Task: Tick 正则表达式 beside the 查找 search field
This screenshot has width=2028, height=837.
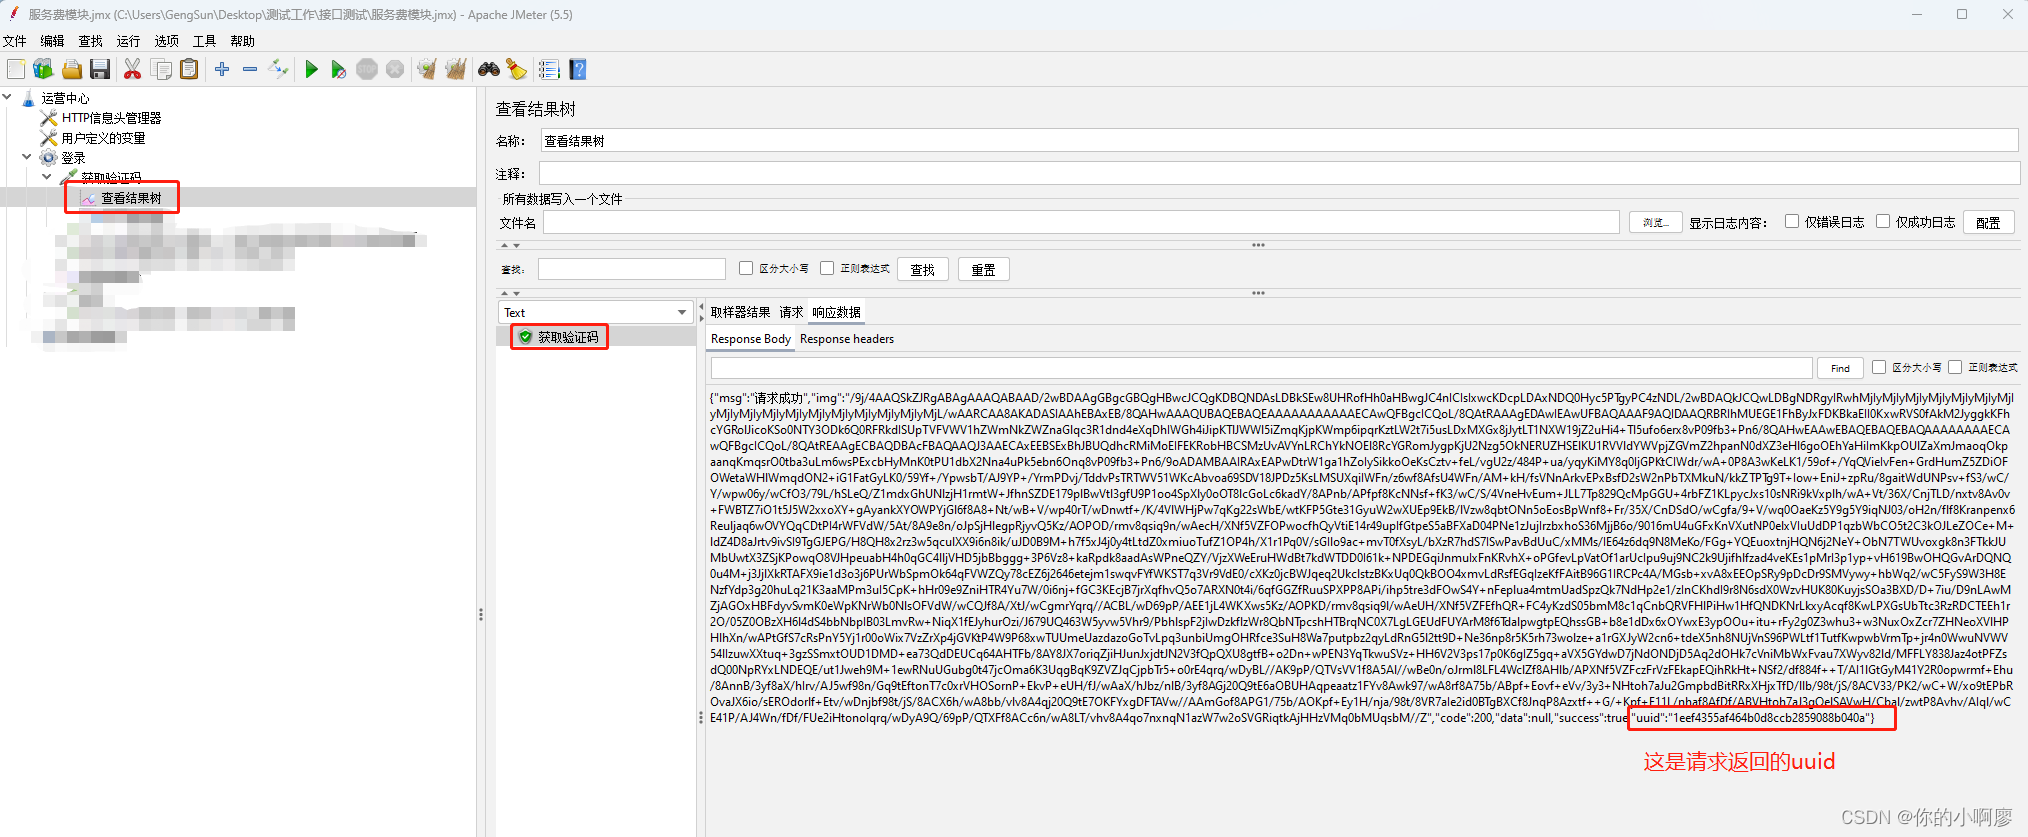Action: point(826,268)
